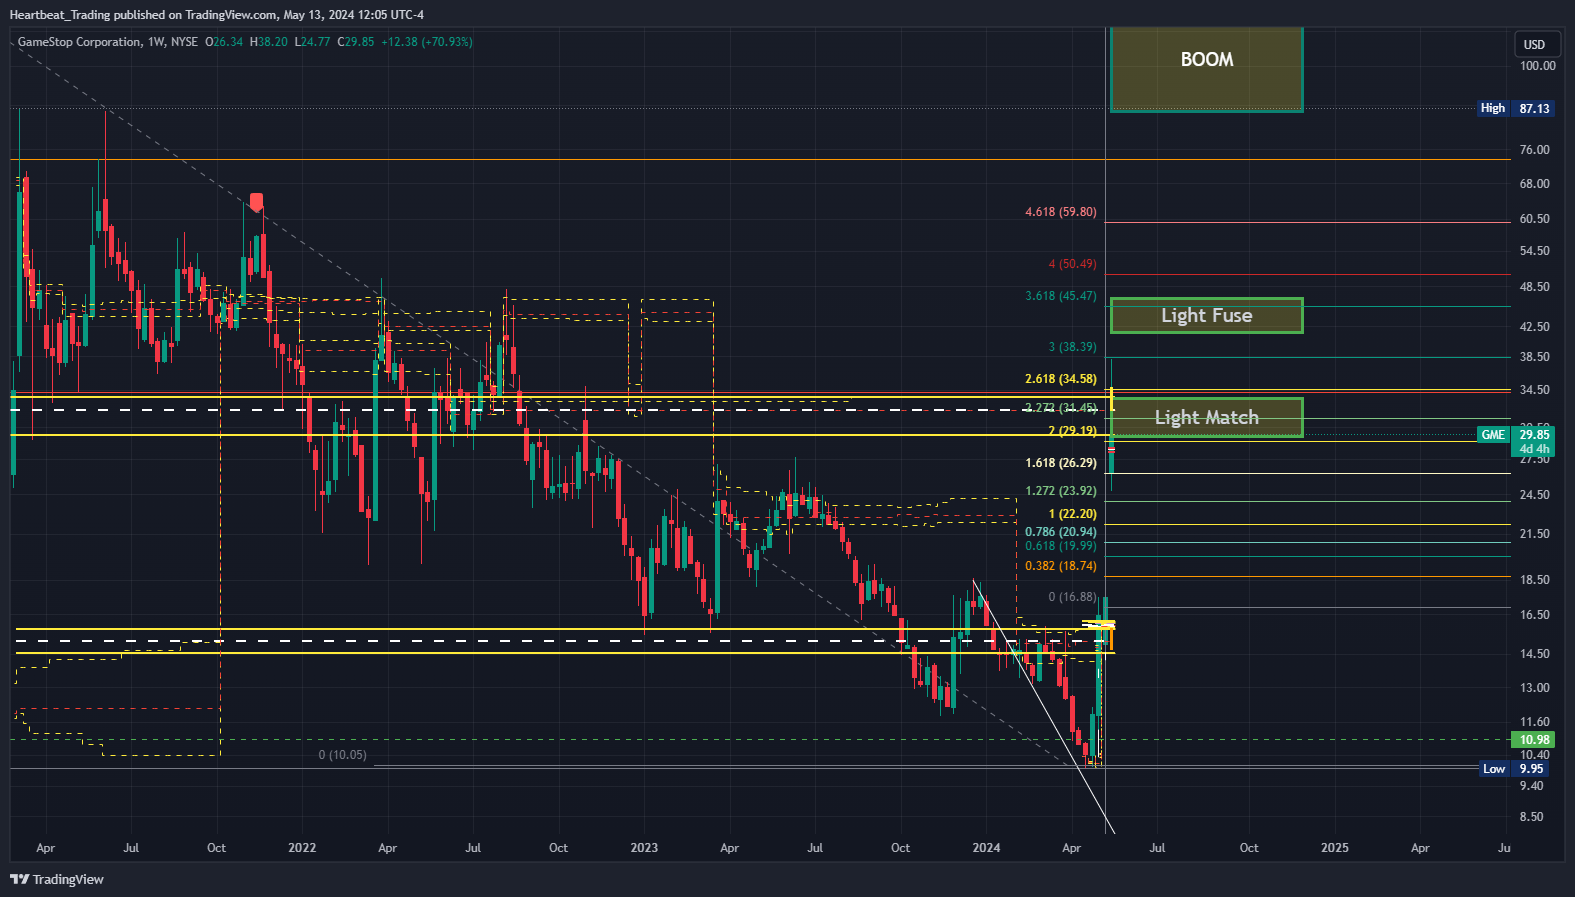Click the 42.50 price axis label
Screen dimensions: 1575x897
pyautogui.click(x=1534, y=327)
